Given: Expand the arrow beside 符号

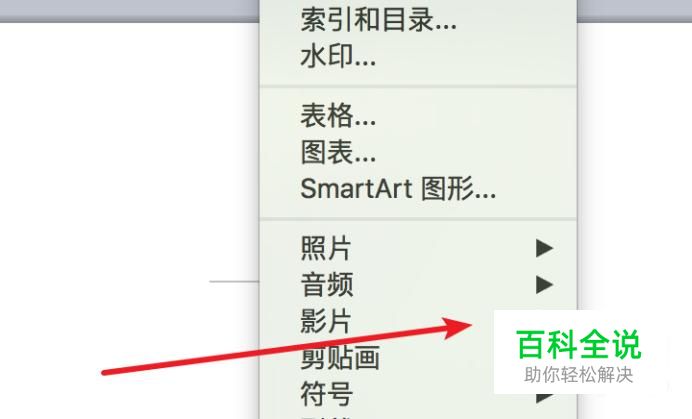Looking at the screenshot, I should tap(545, 398).
